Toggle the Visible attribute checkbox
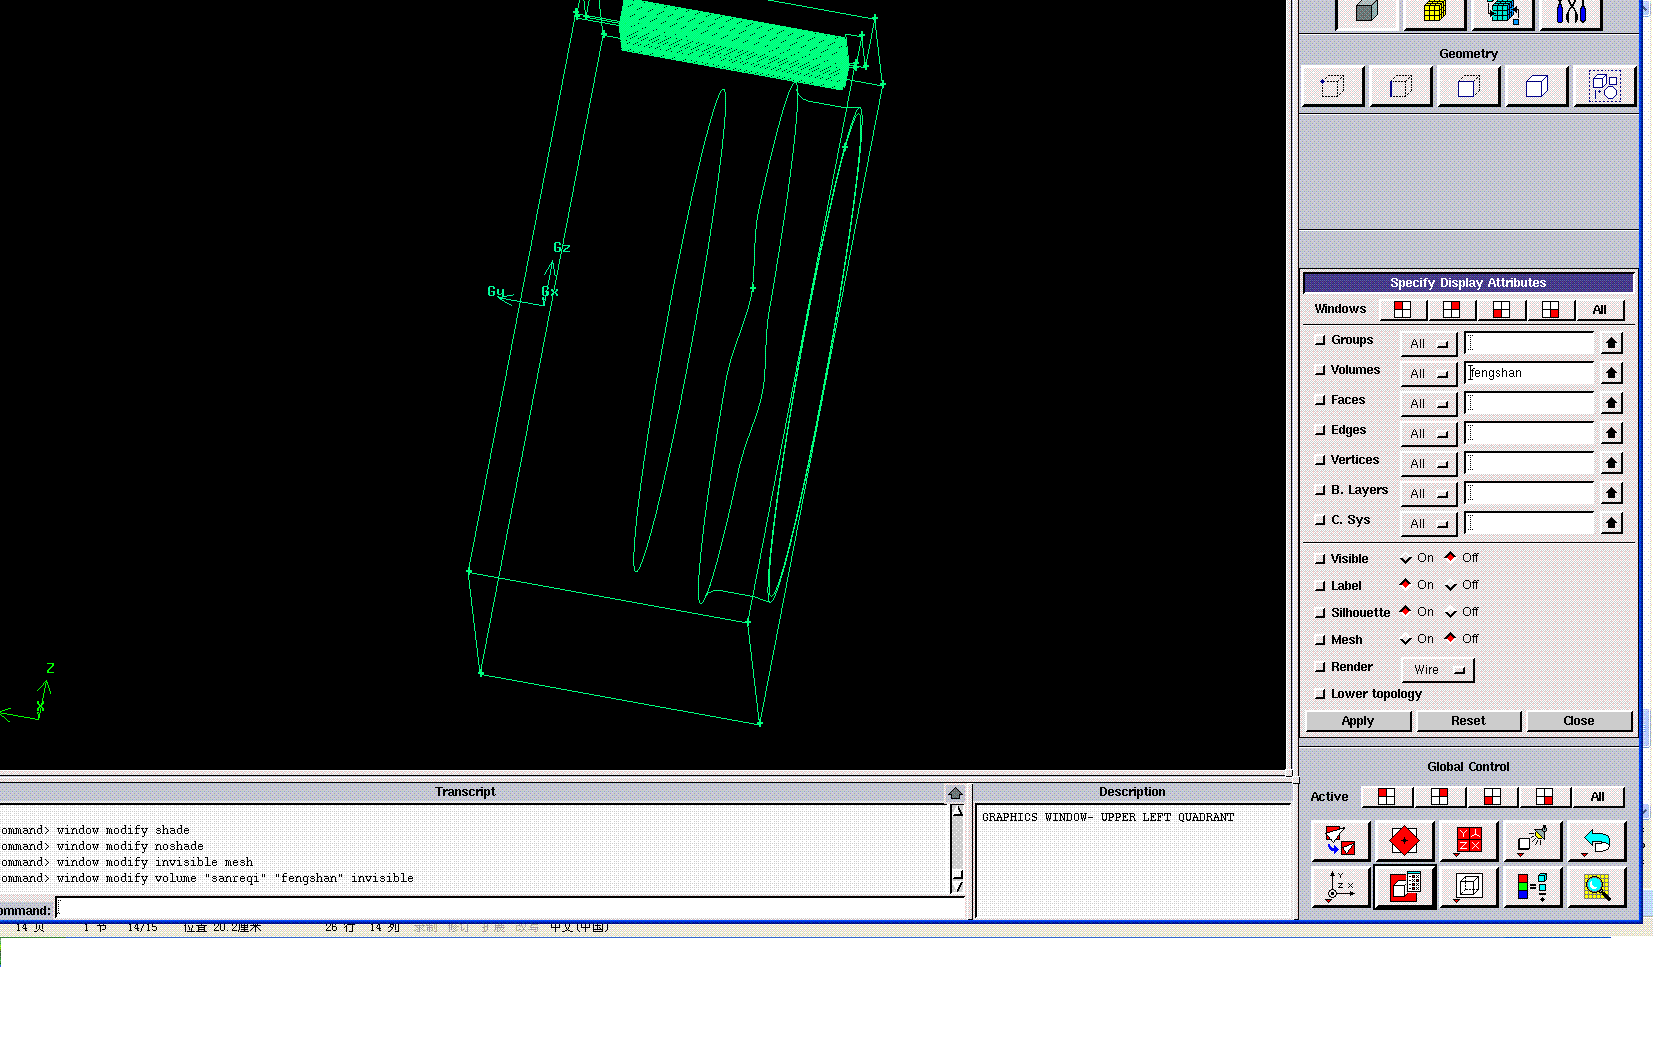Image resolution: width=1680 pixels, height=1050 pixels. 1320,560
